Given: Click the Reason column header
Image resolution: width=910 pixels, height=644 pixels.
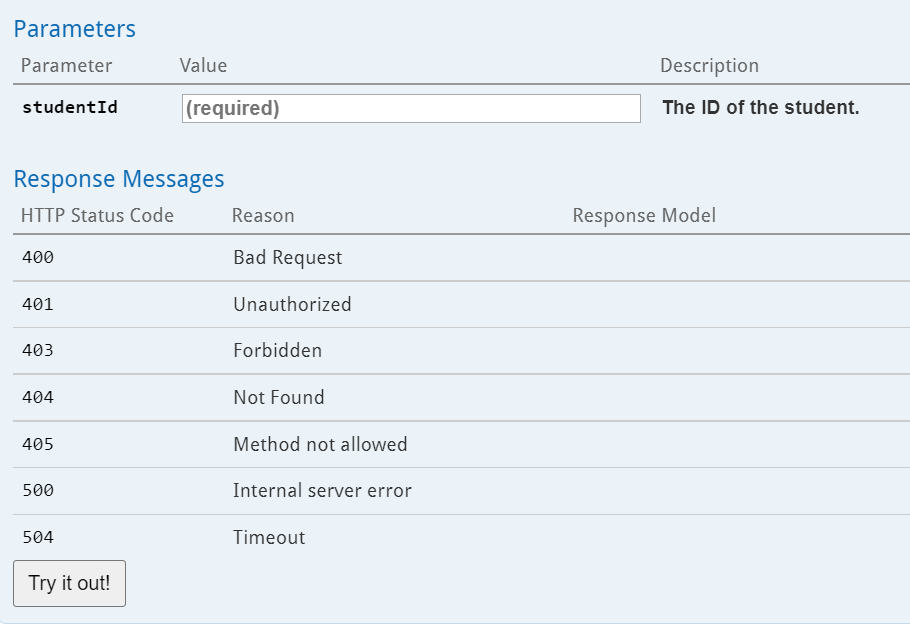Looking at the screenshot, I should coord(263,216).
